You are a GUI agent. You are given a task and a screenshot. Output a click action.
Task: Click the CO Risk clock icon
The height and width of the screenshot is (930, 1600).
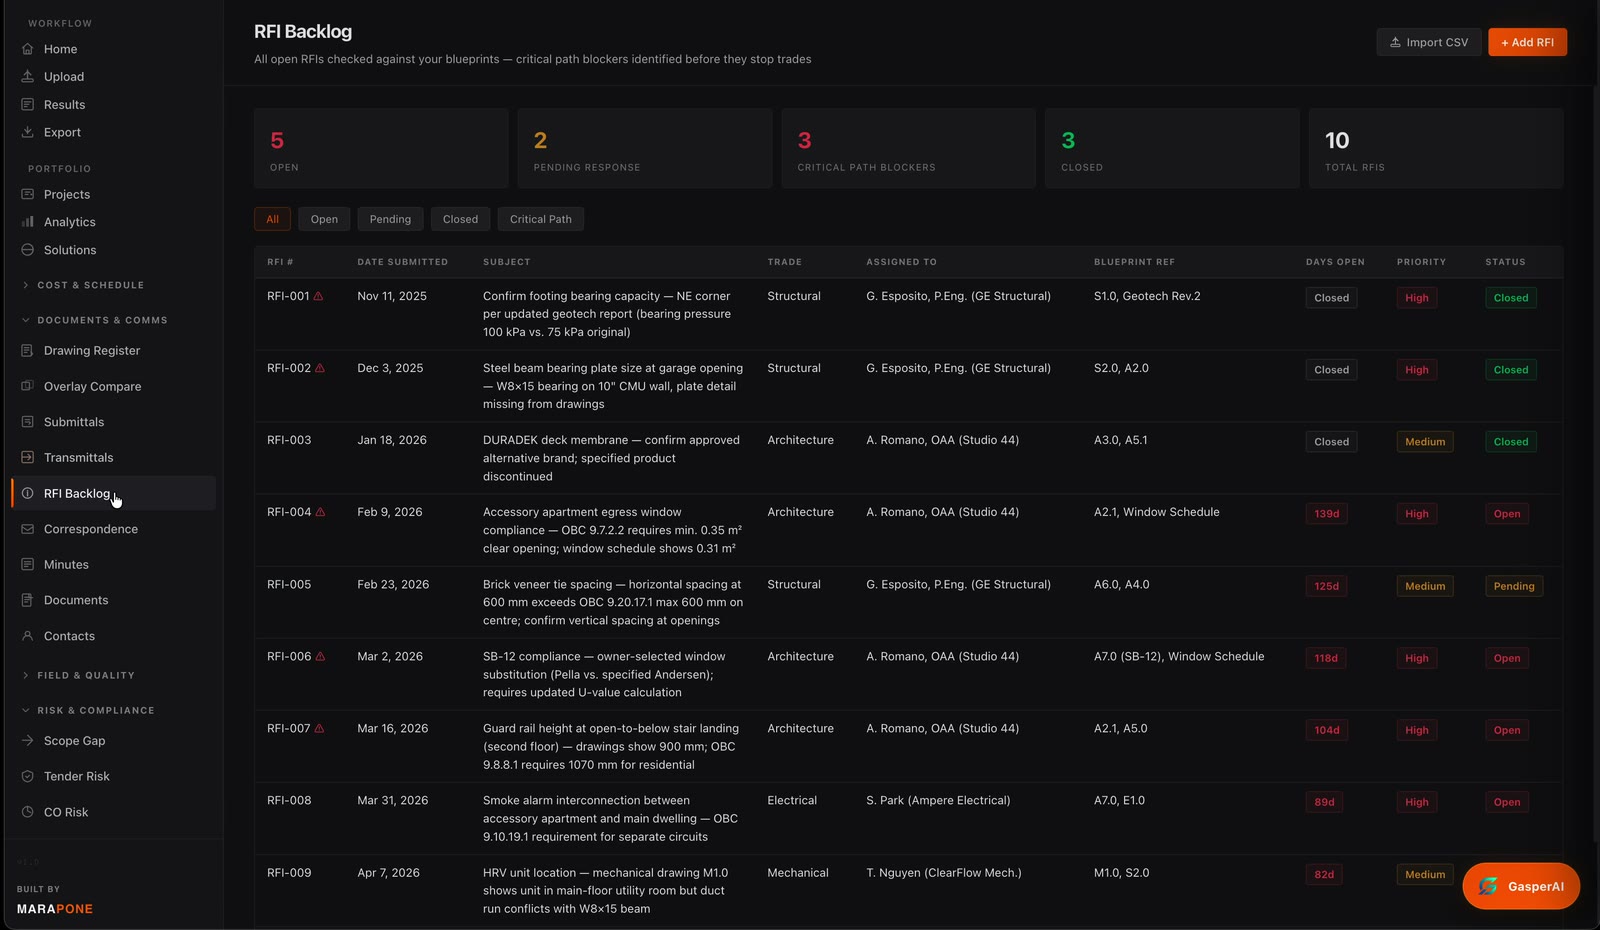[28, 812]
